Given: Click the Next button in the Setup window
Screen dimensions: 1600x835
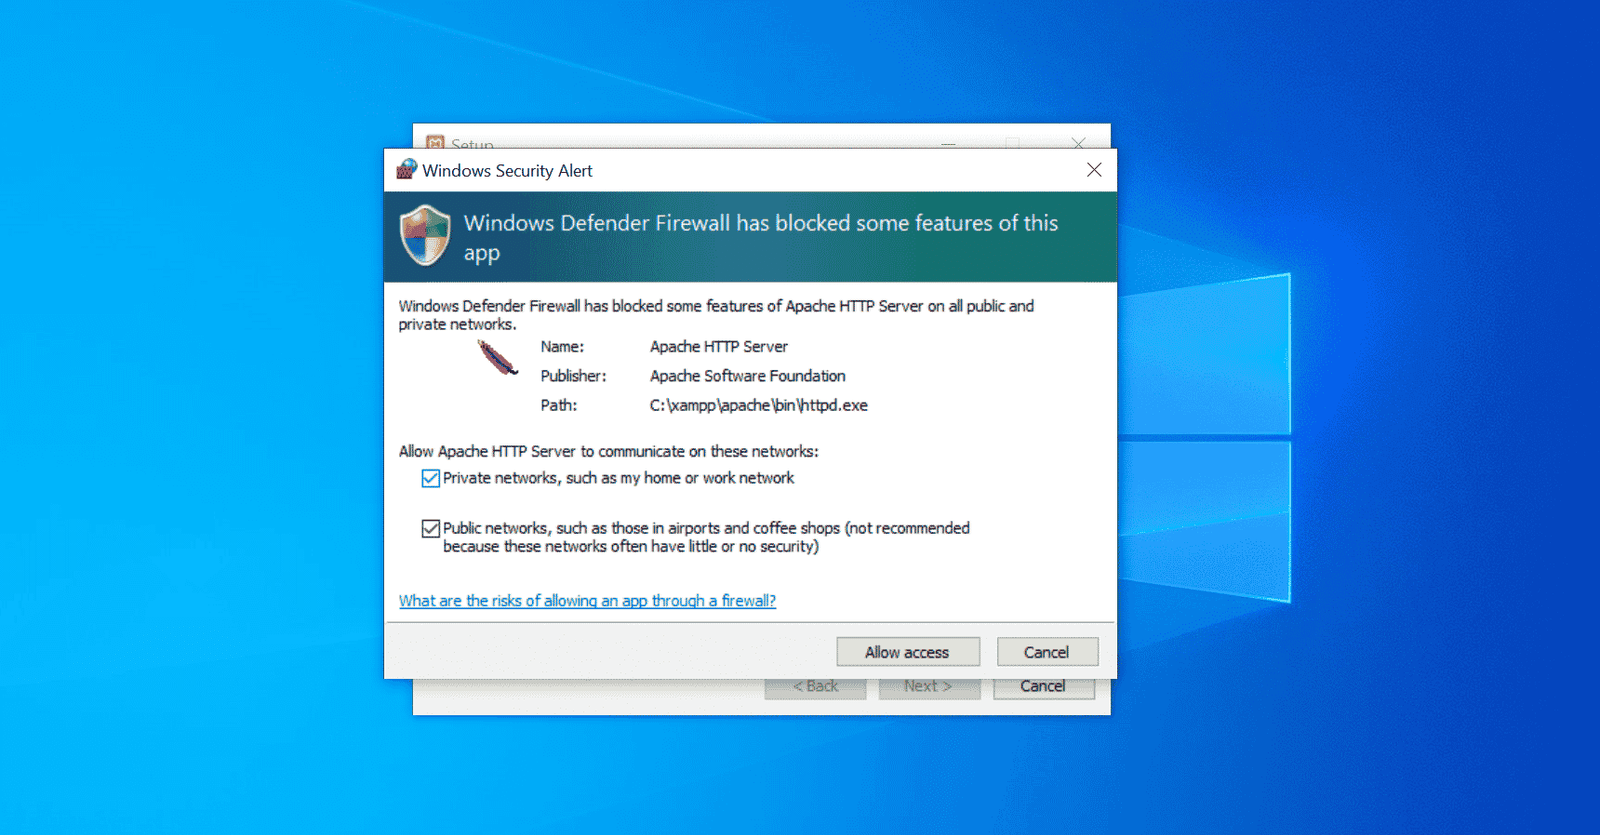Looking at the screenshot, I should click(929, 687).
